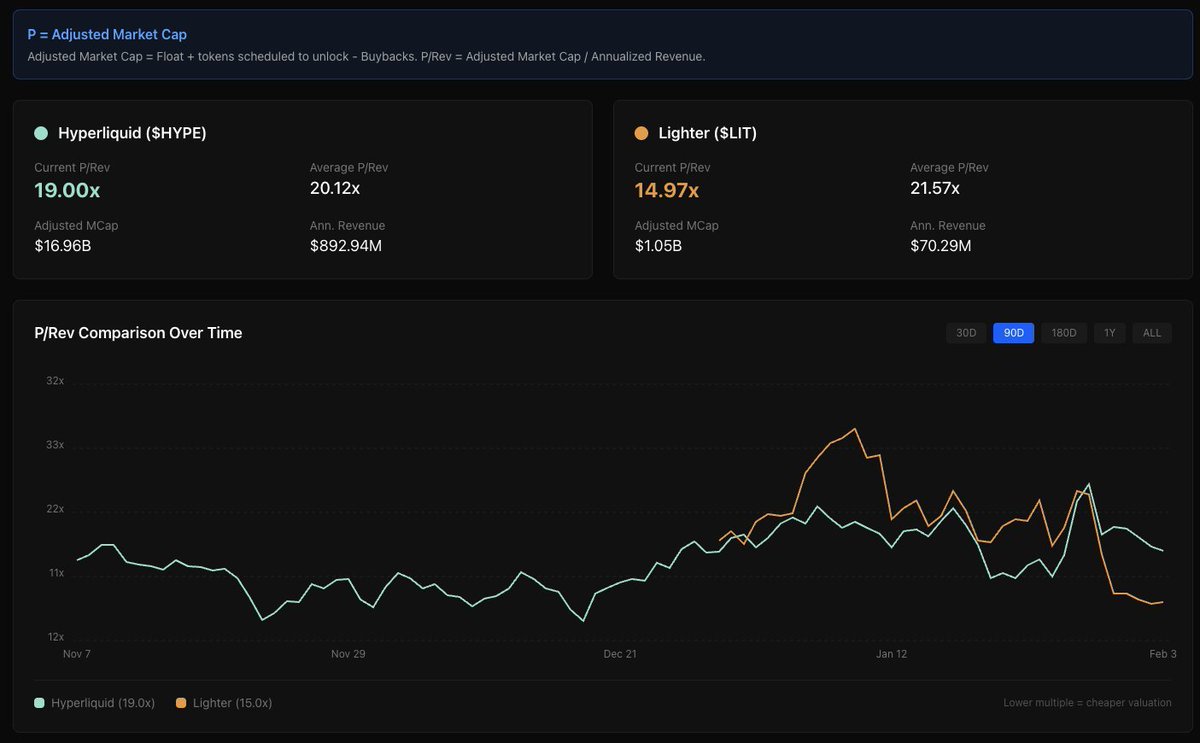Click the Hyperliquid ($HYPE) card title

[x=132, y=133]
